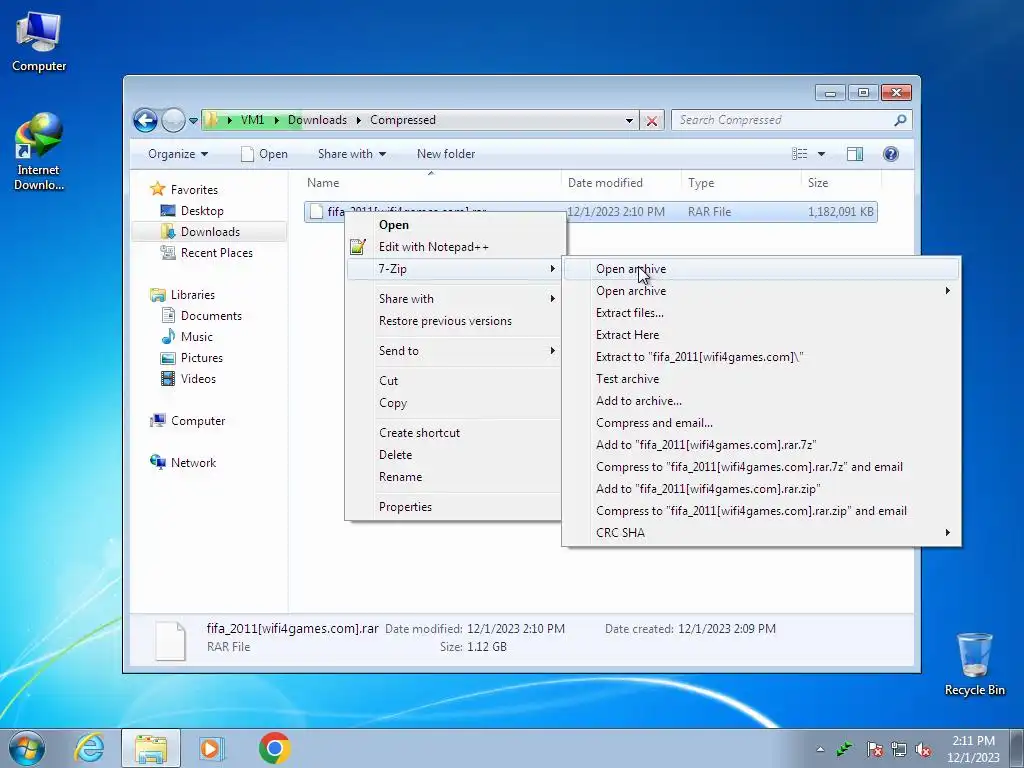Viewport: 1024px width, 768px height.
Task: Click the Favorites star icon
Action: coord(157,189)
